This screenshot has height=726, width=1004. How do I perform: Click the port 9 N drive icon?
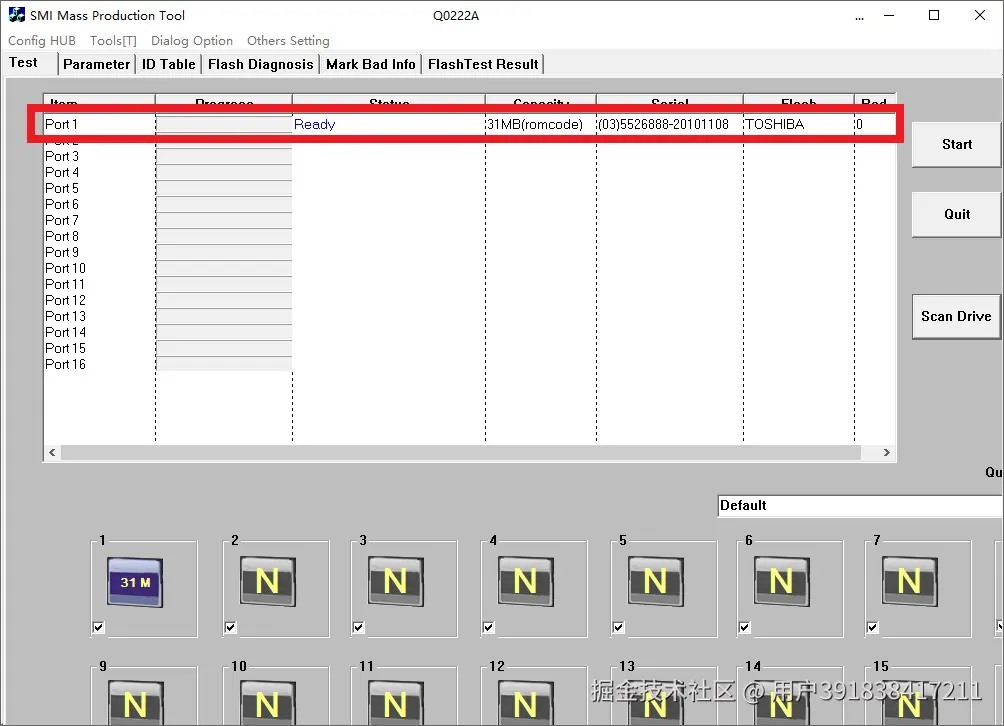(x=136, y=703)
